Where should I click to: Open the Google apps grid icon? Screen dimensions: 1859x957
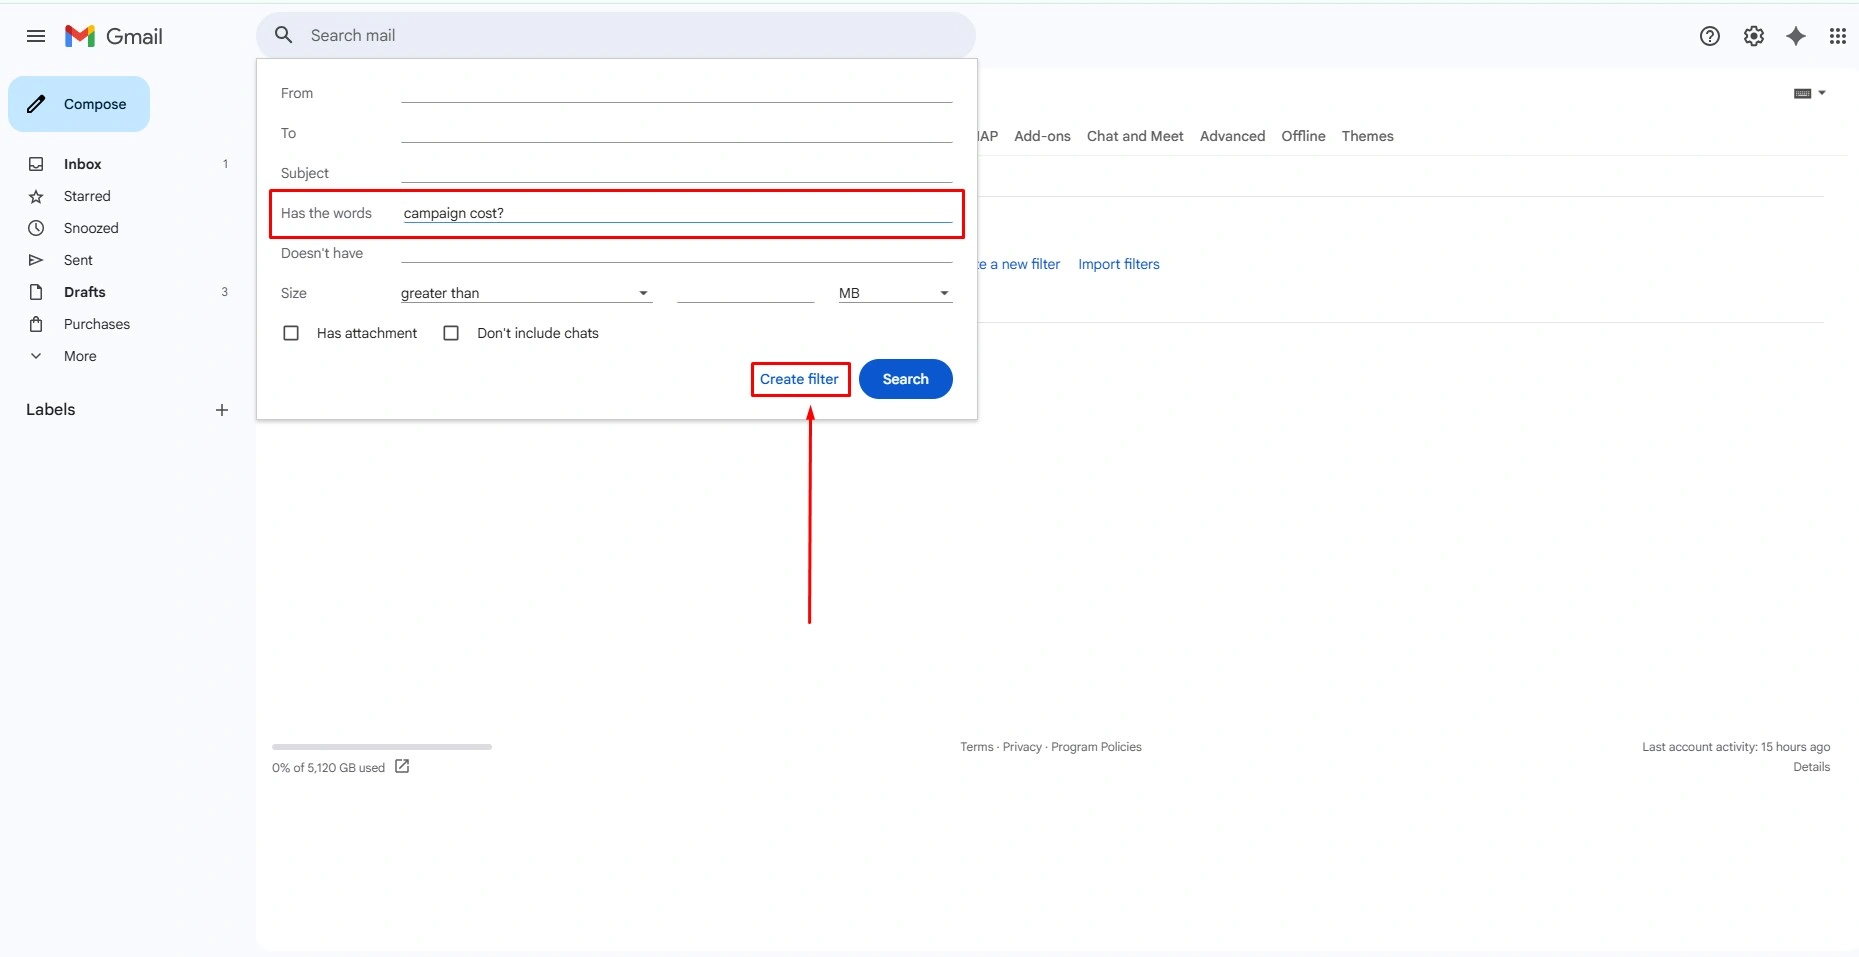pos(1838,36)
